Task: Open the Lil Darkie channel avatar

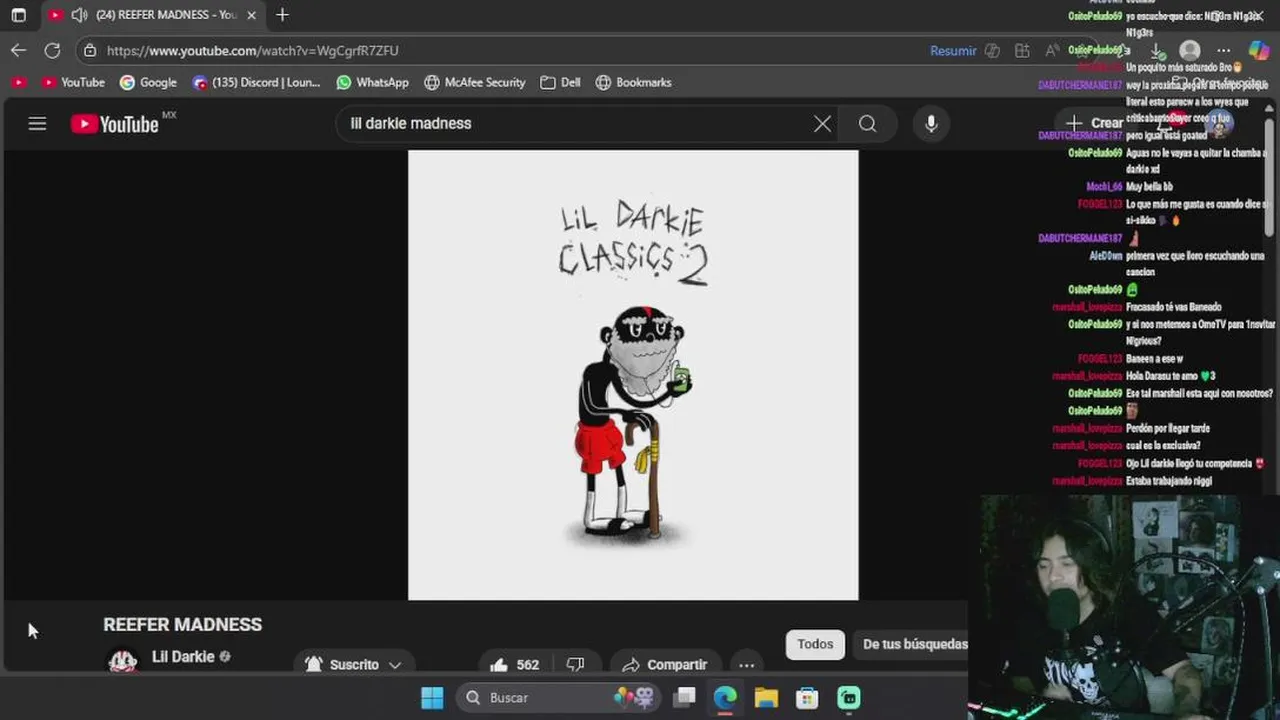Action: tap(122, 661)
